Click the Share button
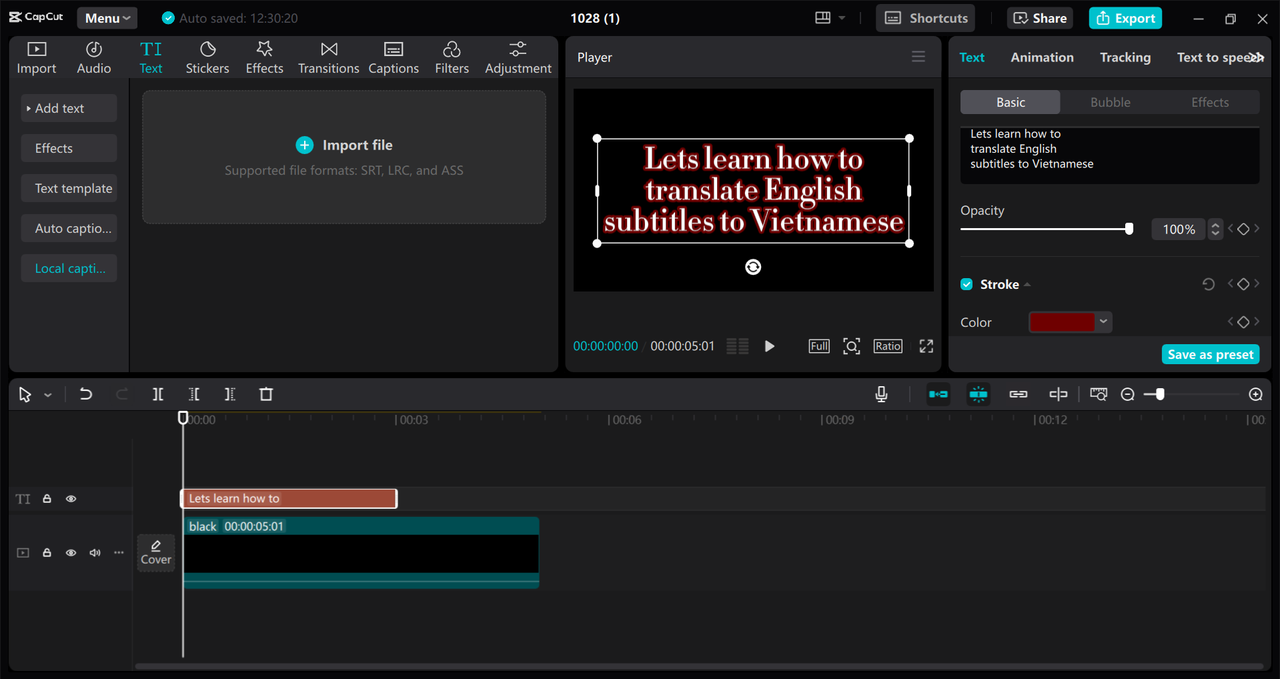This screenshot has height=679, width=1280. [x=1039, y=18]
